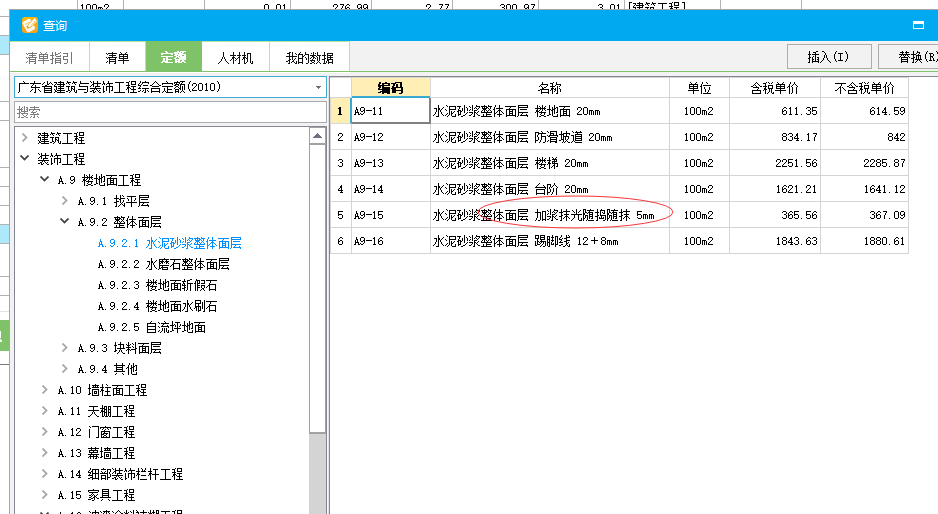The height and width of the screenshot is (514, 938).
Task: Select A.9.1 找平层 tree item
Action: [114, 201]
